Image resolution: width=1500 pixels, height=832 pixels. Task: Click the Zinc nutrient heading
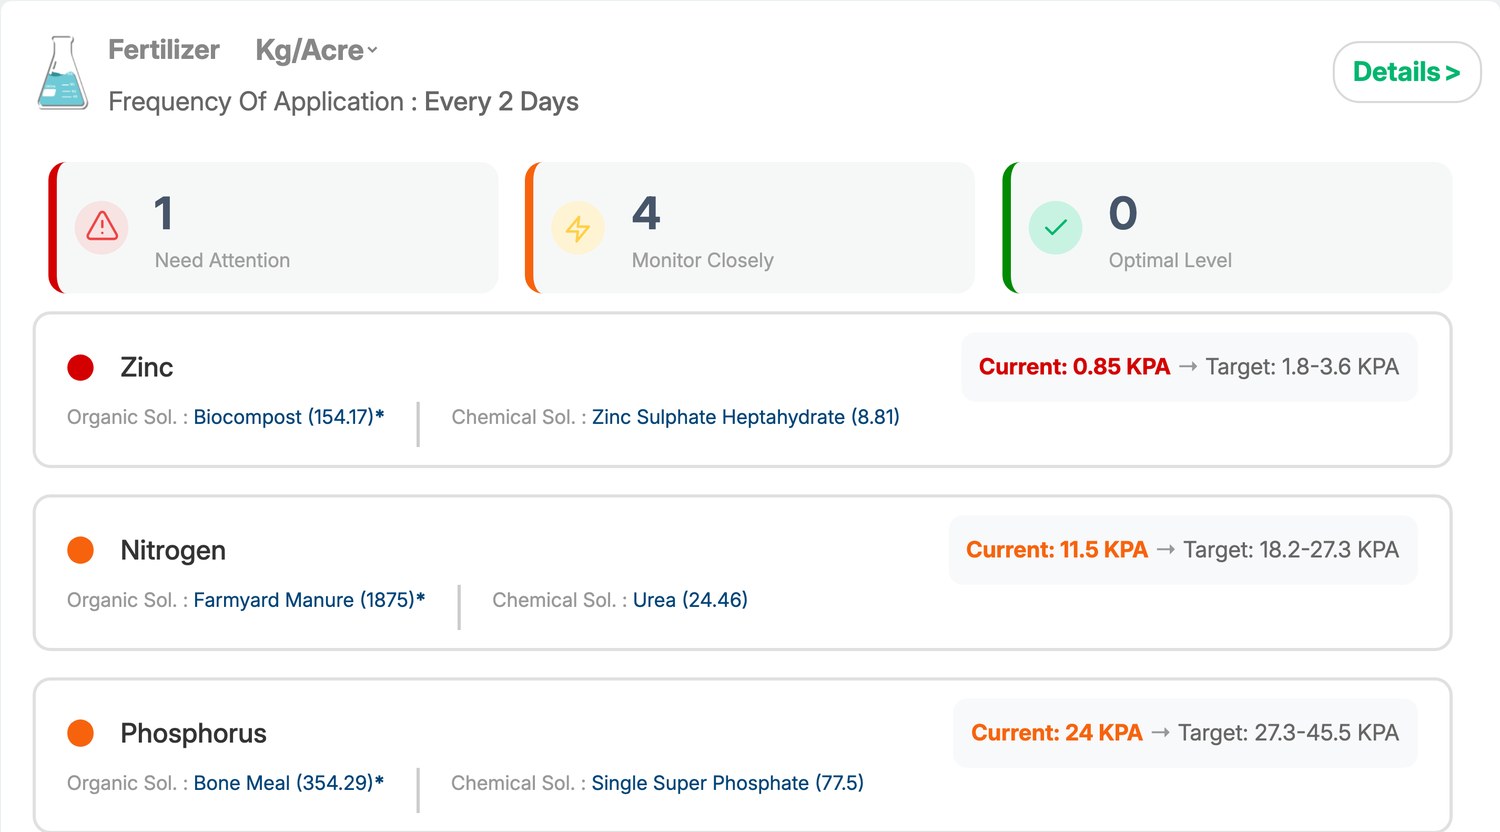pos(147,368)
